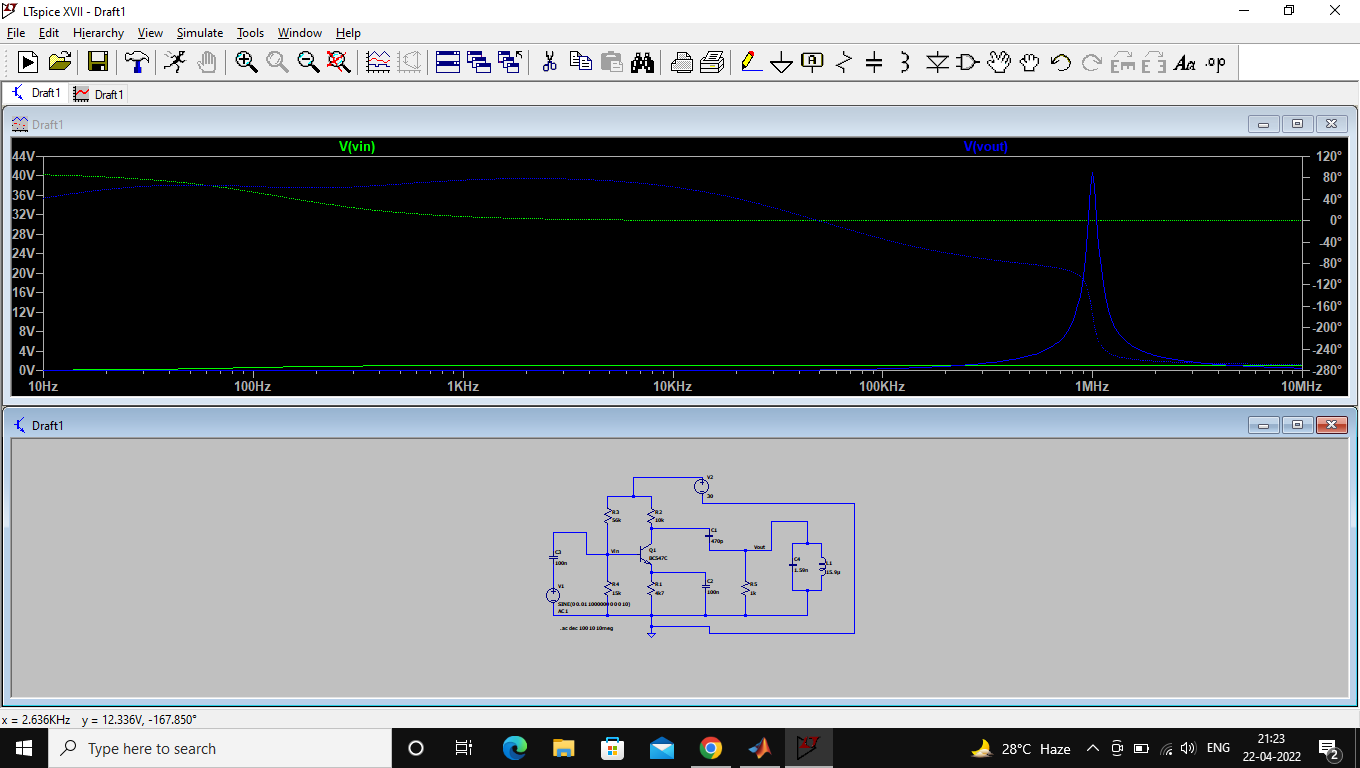Switch to the Draft1 waveform plot tab
The image size is (1360, 768).
coord(99,94)
